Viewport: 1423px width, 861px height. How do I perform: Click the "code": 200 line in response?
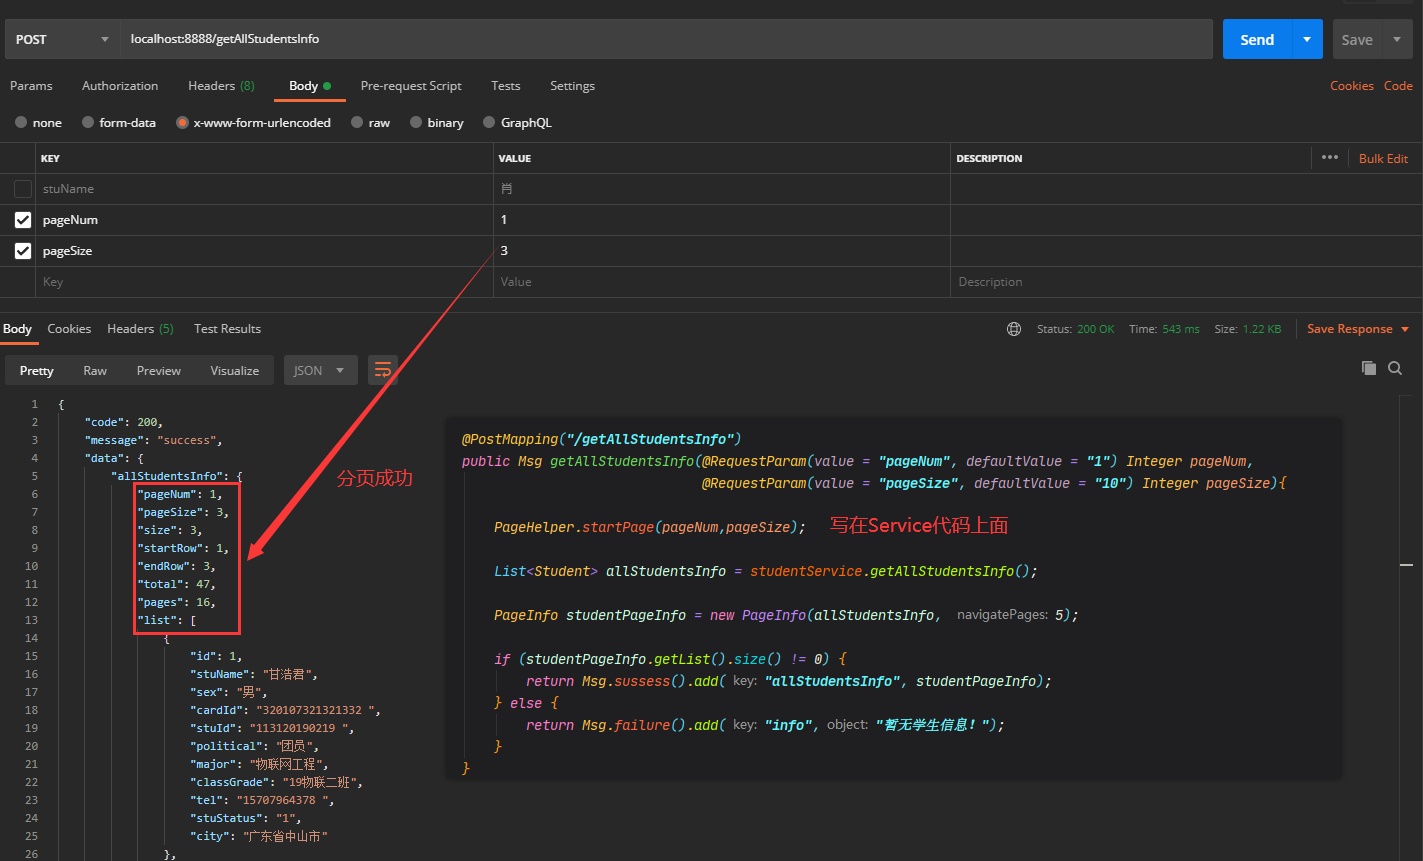pyautogui.click(x=124, y=422)
